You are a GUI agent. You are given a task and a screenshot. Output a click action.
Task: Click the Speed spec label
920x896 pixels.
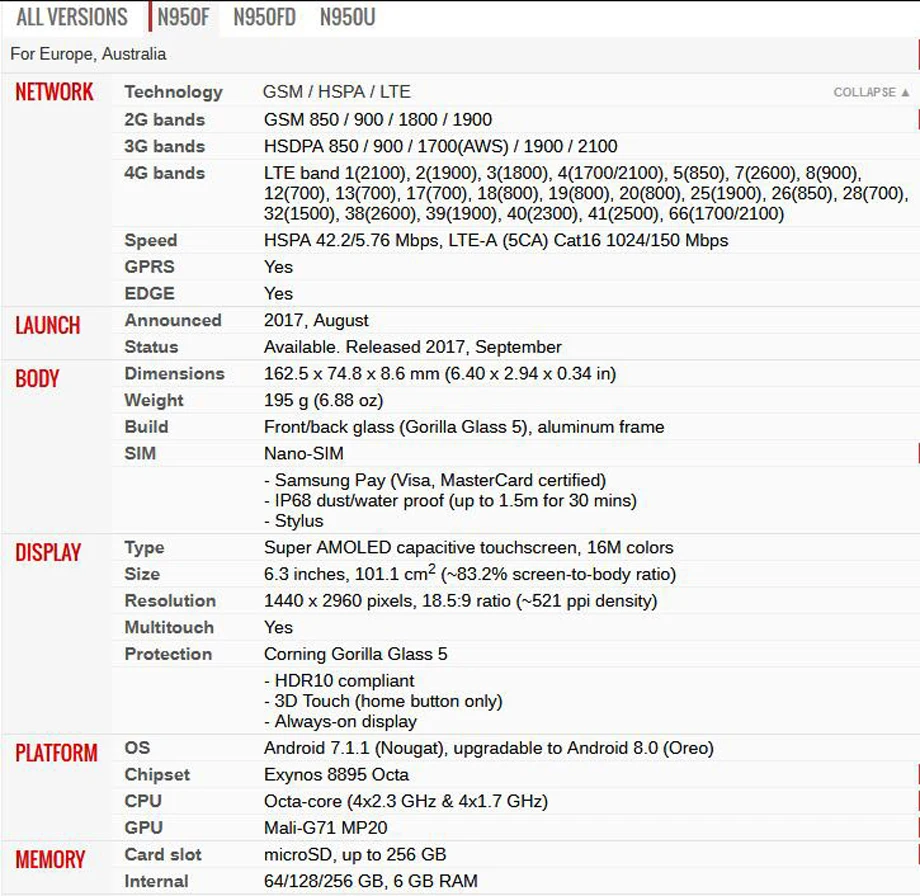151,241
